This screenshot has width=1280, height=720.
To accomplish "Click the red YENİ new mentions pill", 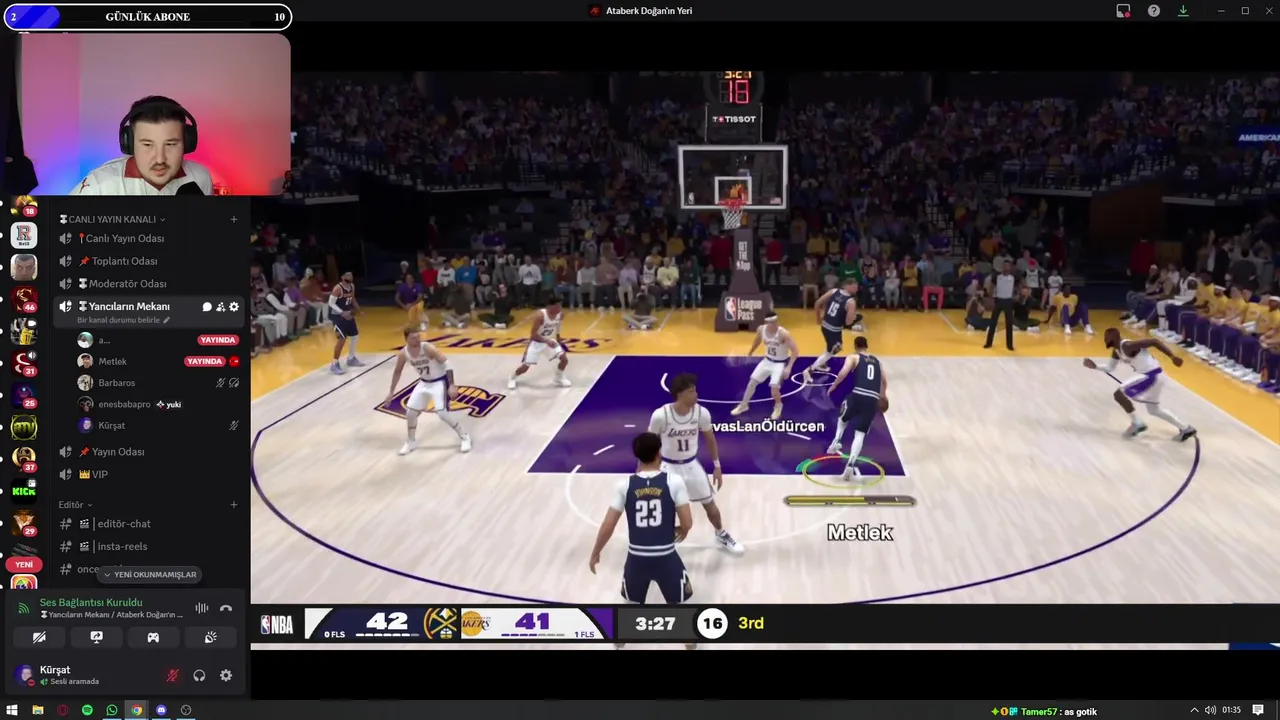I will (24, 565).
